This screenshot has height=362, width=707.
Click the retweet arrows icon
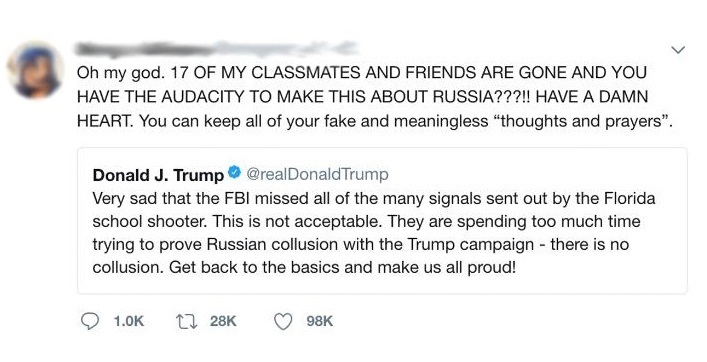point(186,321)
